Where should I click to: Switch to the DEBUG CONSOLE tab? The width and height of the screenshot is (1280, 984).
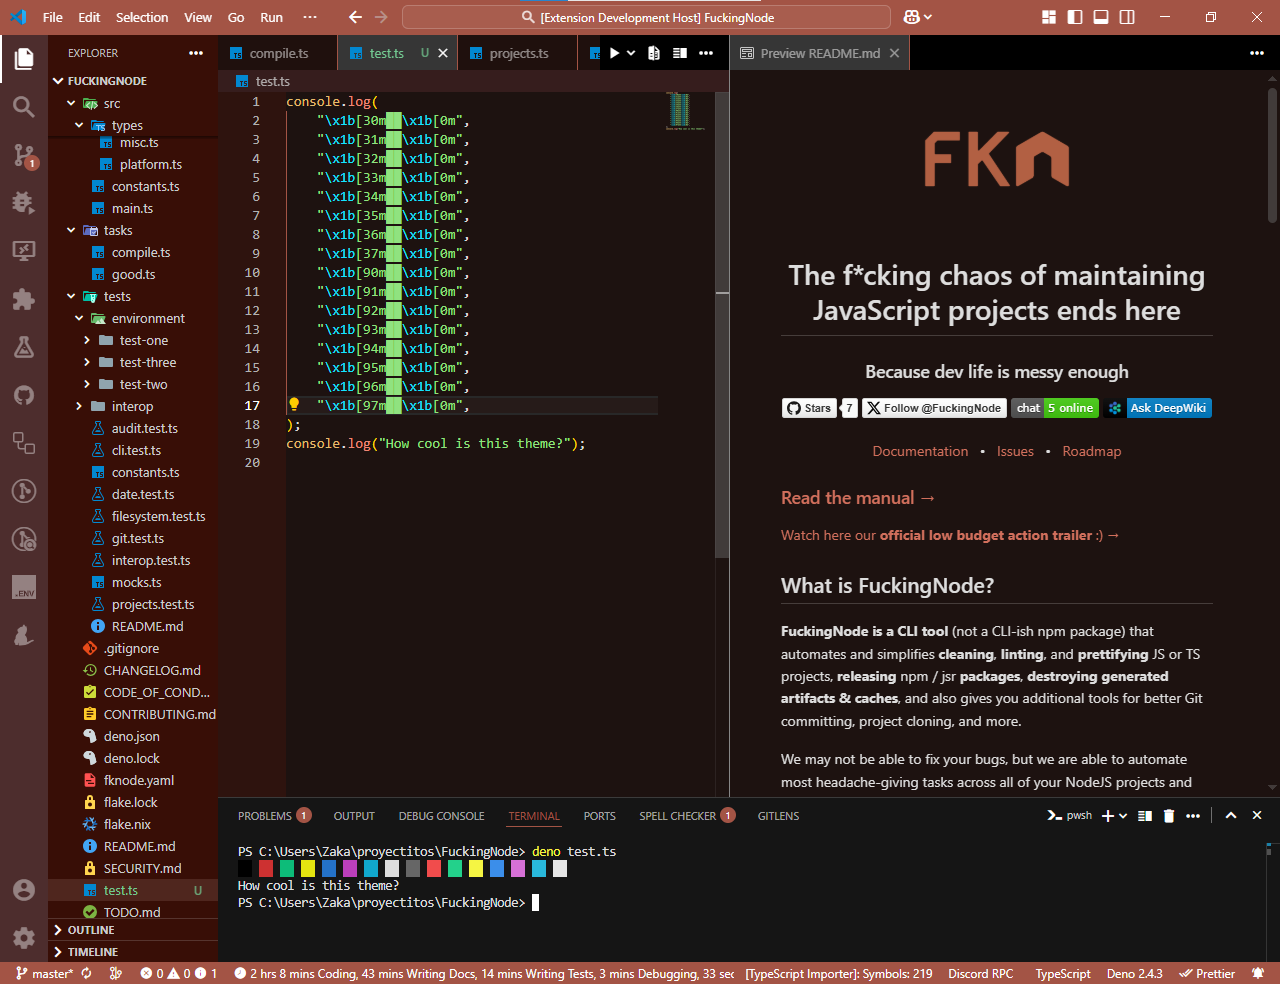pos(441,816)
